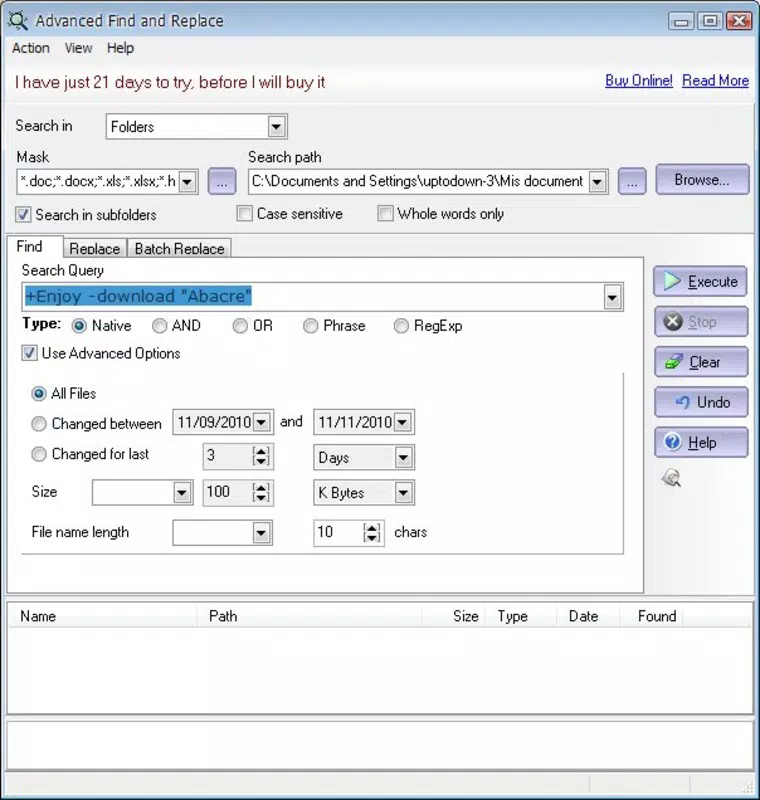Open the Help menu in menu bar
This screenshot has width=760, height=800.
120,48
